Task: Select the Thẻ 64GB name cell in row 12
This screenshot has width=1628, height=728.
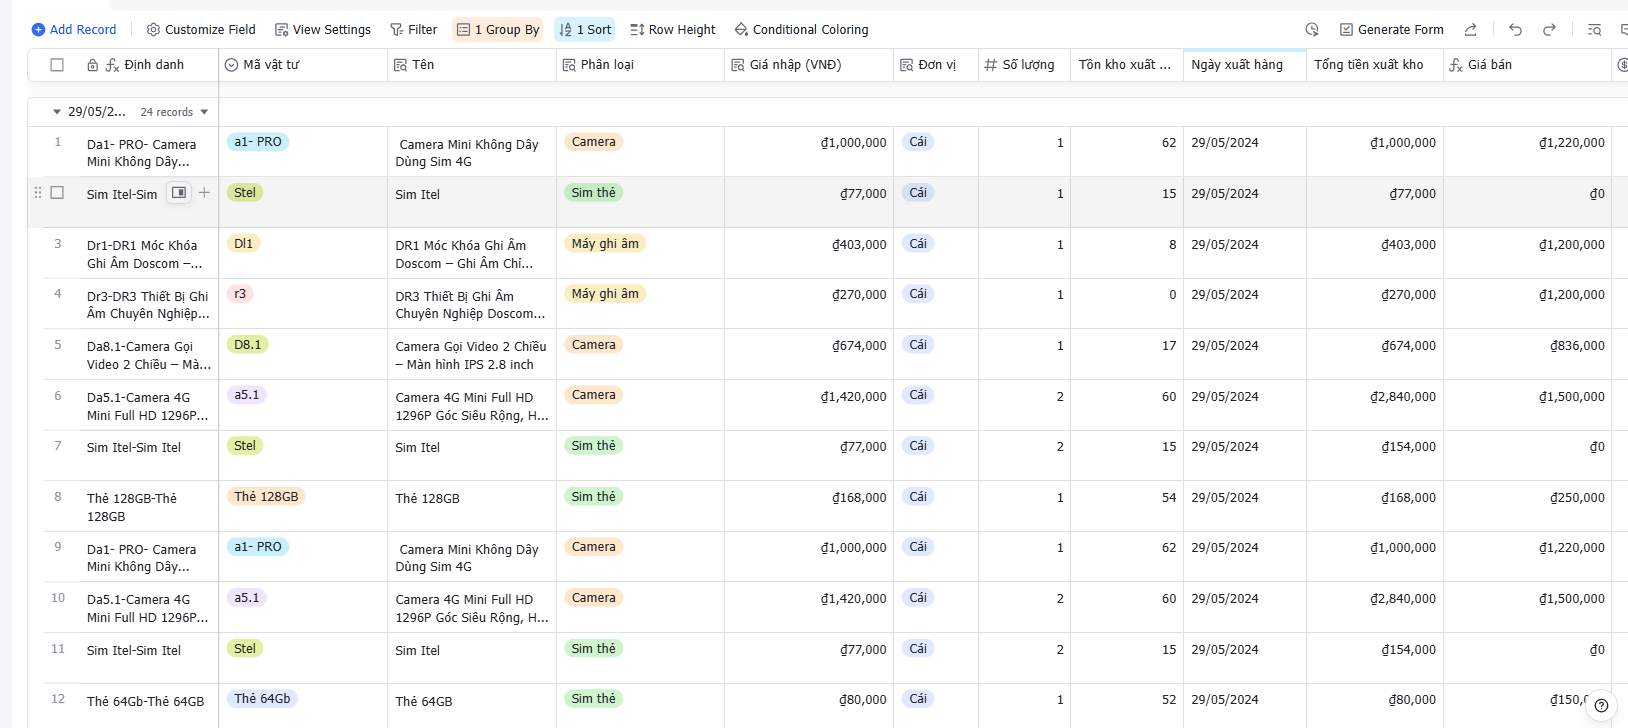Action: point(472,706)
